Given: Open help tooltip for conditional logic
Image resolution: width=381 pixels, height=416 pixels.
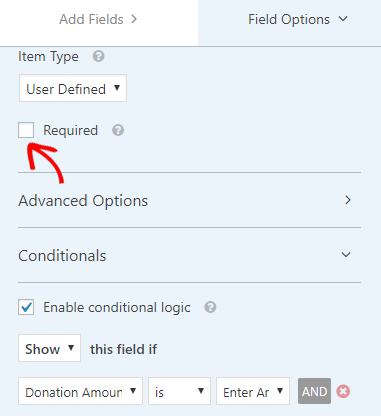Looking at the screenshot, I should coord(210,307).
